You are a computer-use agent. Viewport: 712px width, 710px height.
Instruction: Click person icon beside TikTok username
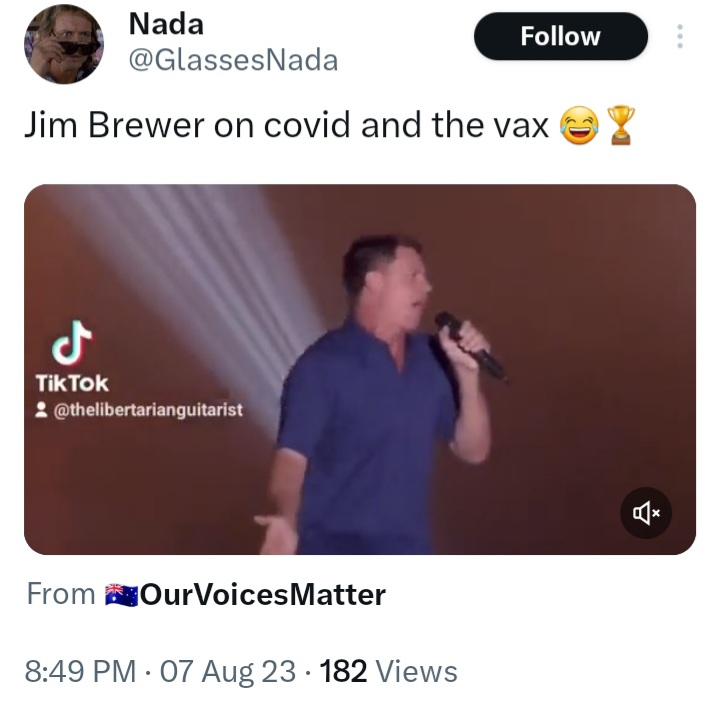click(x=41, y=410)
